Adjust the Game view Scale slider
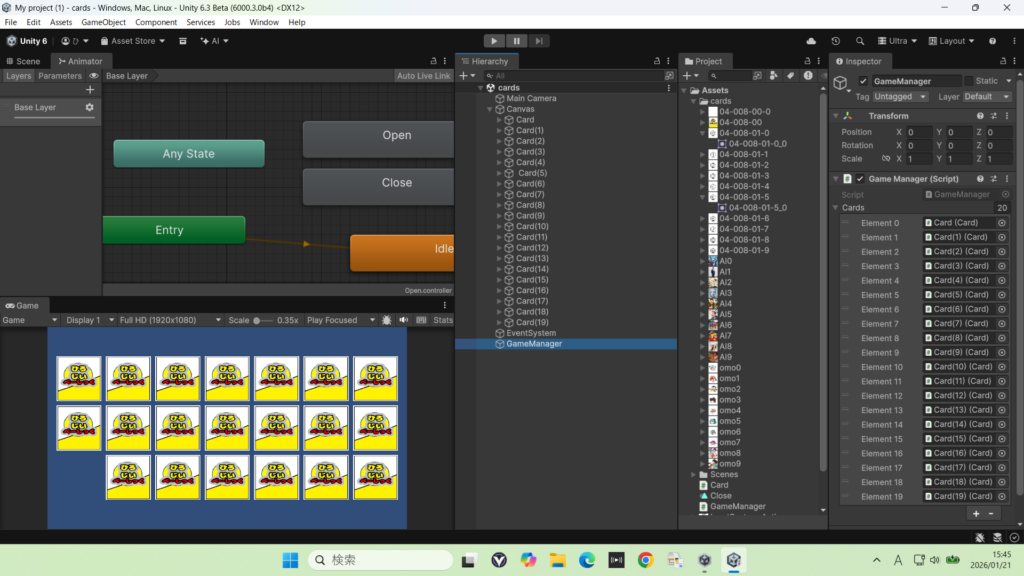 click(x=262, y=320)
